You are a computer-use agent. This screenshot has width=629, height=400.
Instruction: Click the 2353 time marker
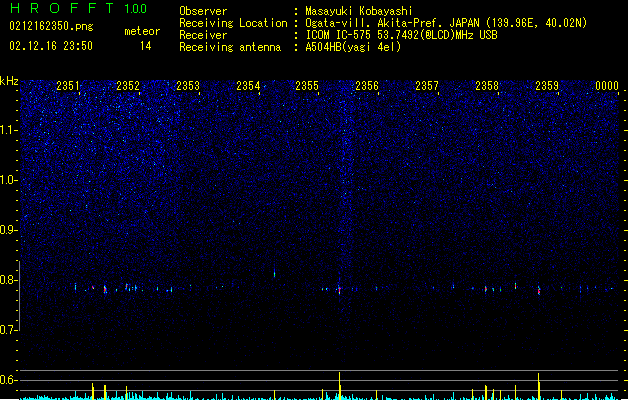188,86
